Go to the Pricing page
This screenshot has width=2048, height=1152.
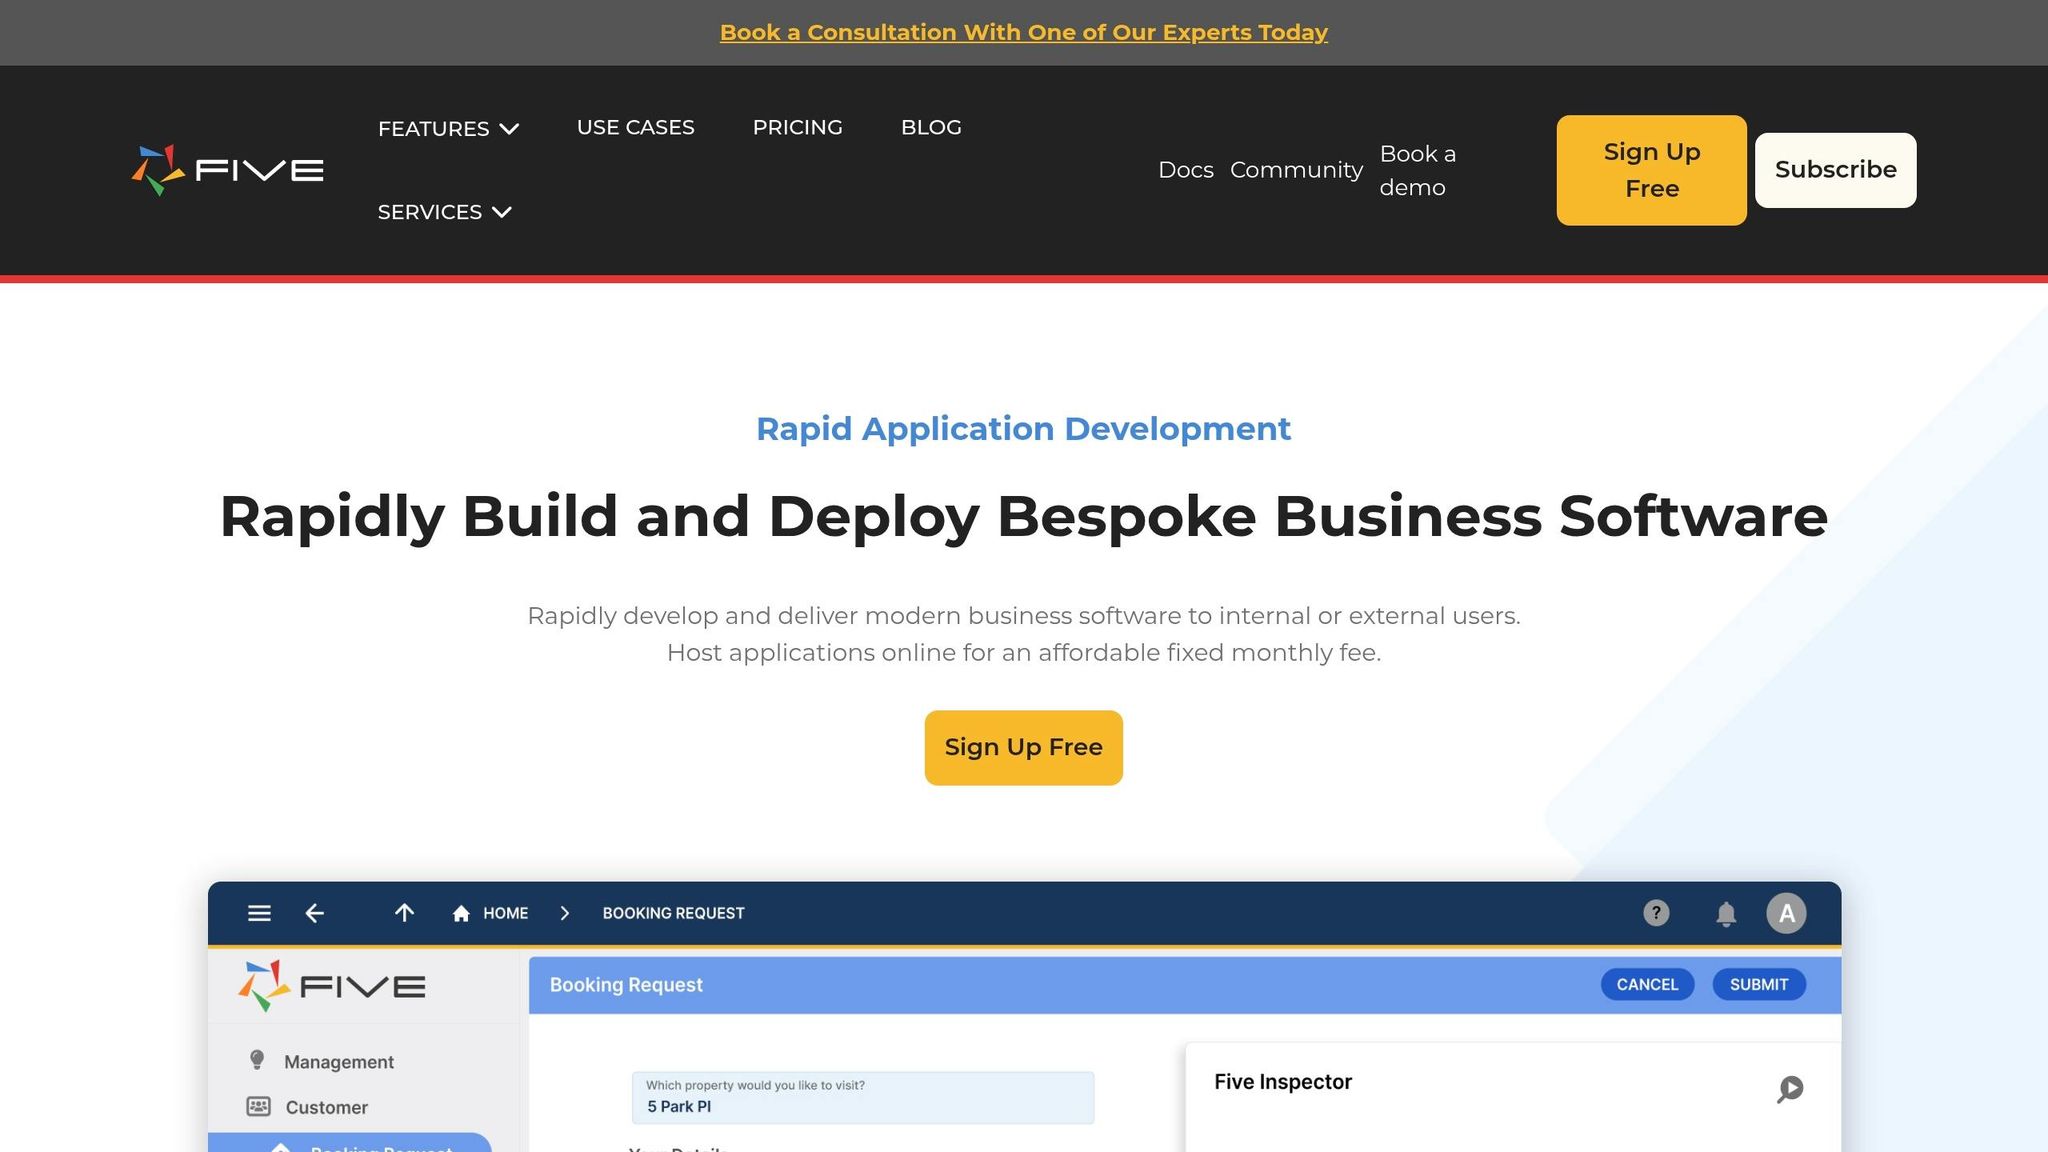797,127
